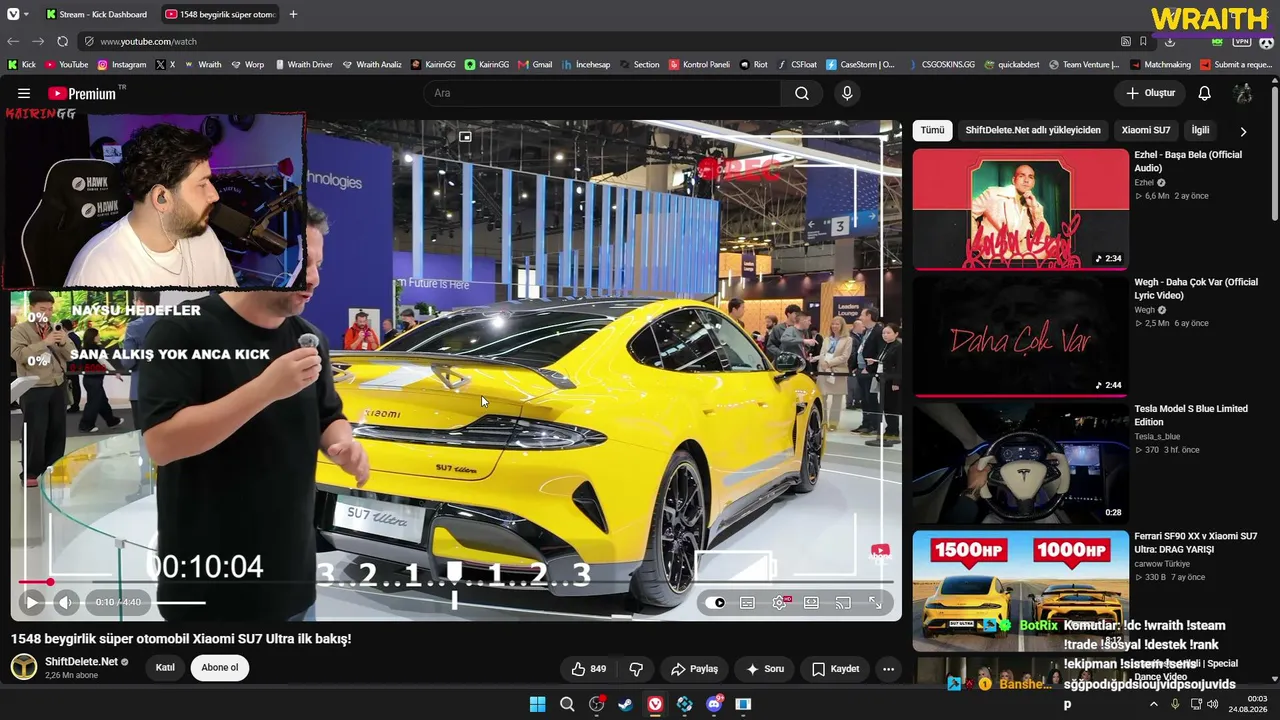Select the ShiftDelete.Net adlı yükleyiciden chip

point(1033,130)
